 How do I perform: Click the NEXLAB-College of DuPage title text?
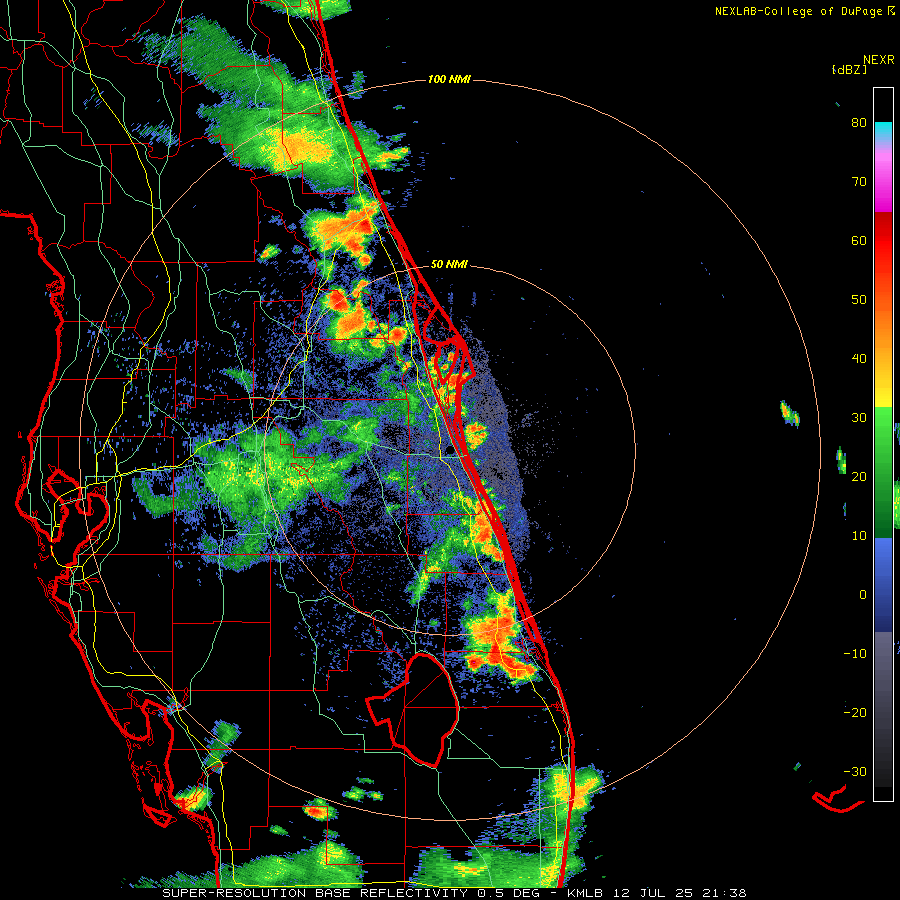(x=799, y=11)
